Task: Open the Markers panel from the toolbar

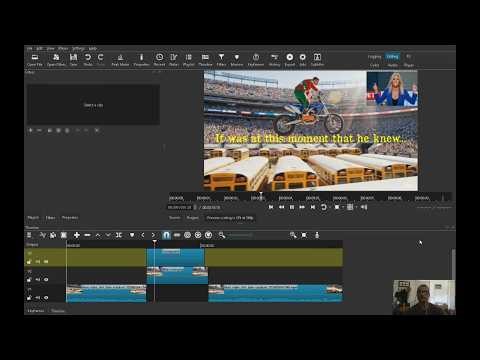Action: (237, 60)
